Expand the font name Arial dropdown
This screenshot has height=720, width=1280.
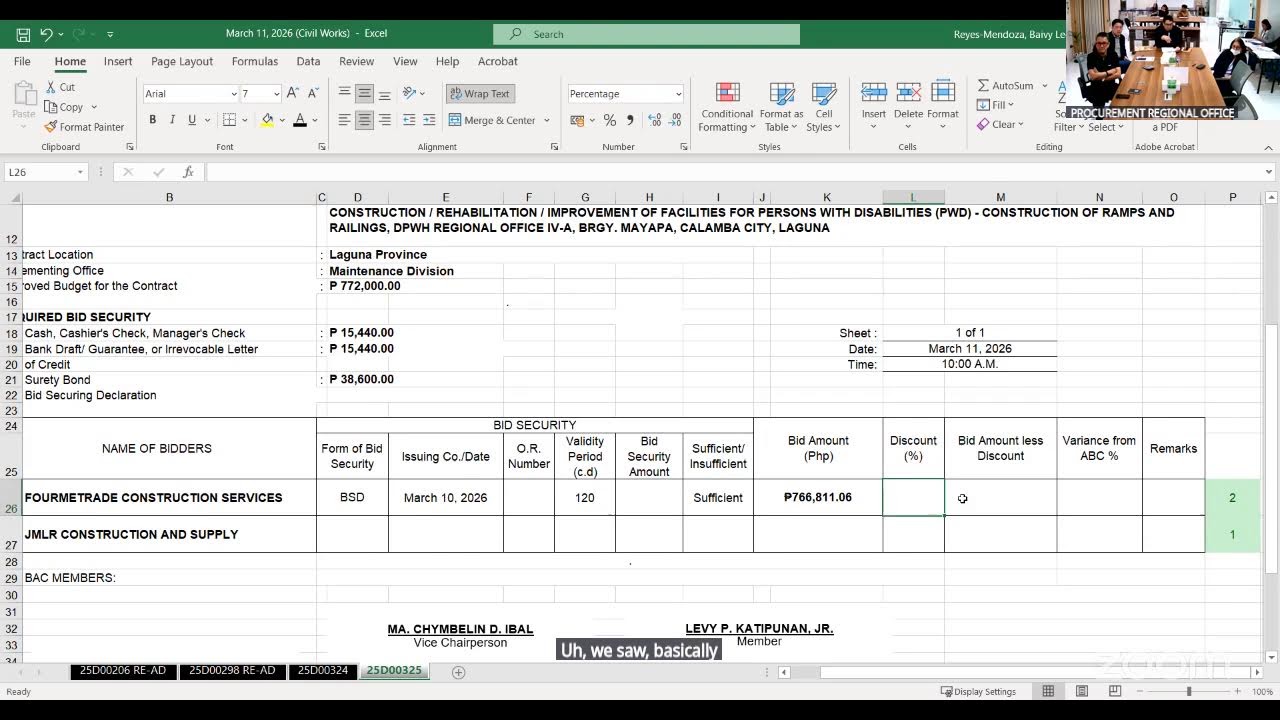232,94
